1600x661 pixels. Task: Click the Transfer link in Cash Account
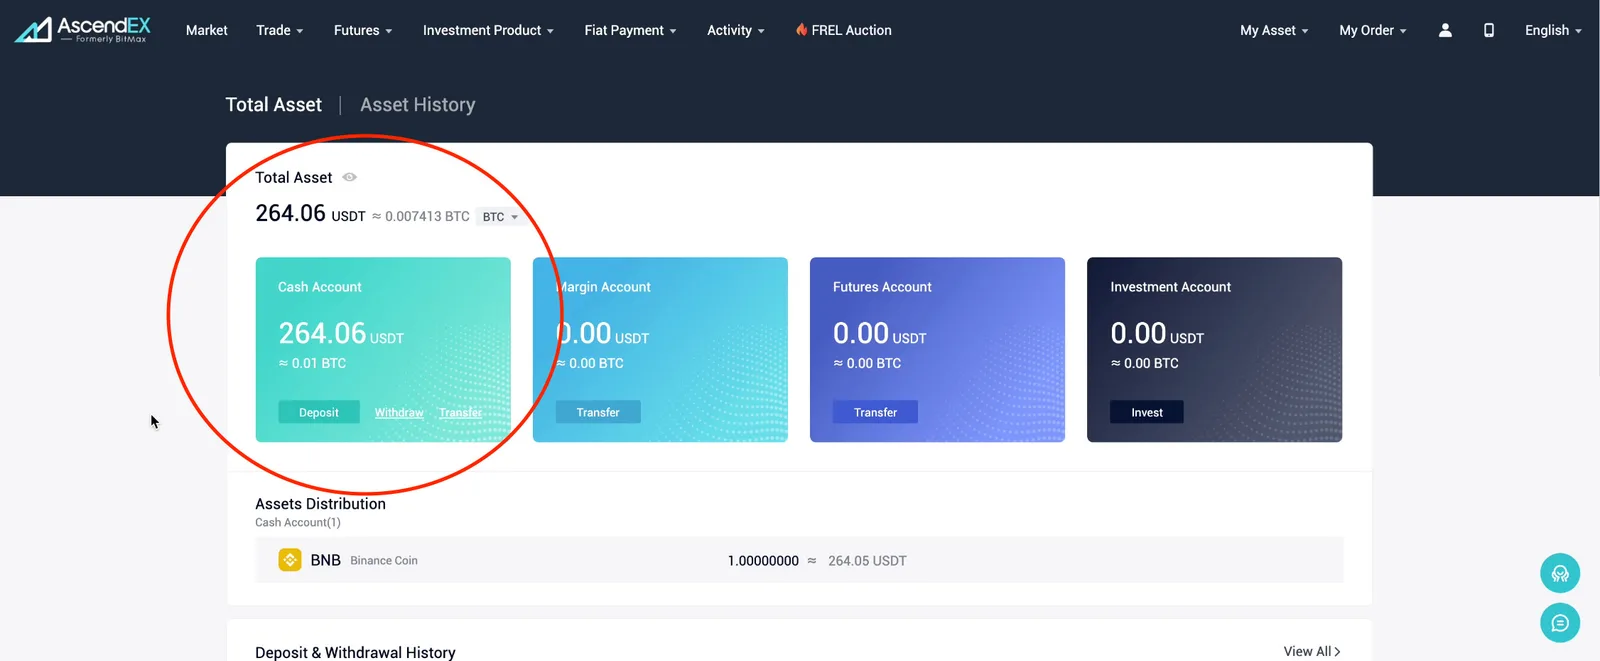point(460,412)
